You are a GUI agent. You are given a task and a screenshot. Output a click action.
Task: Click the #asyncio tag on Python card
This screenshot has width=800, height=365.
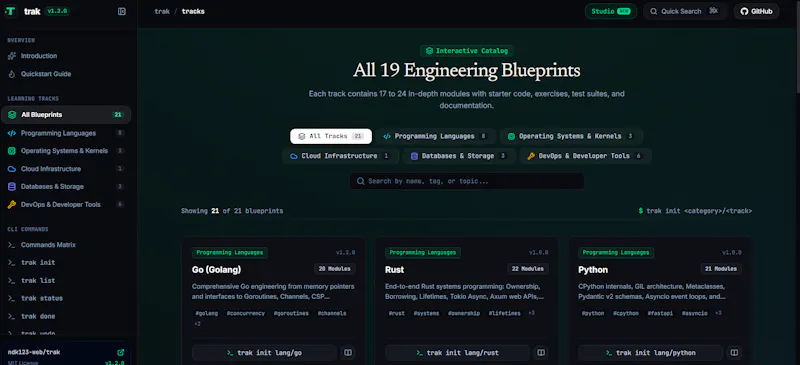(x=694, y=313)
